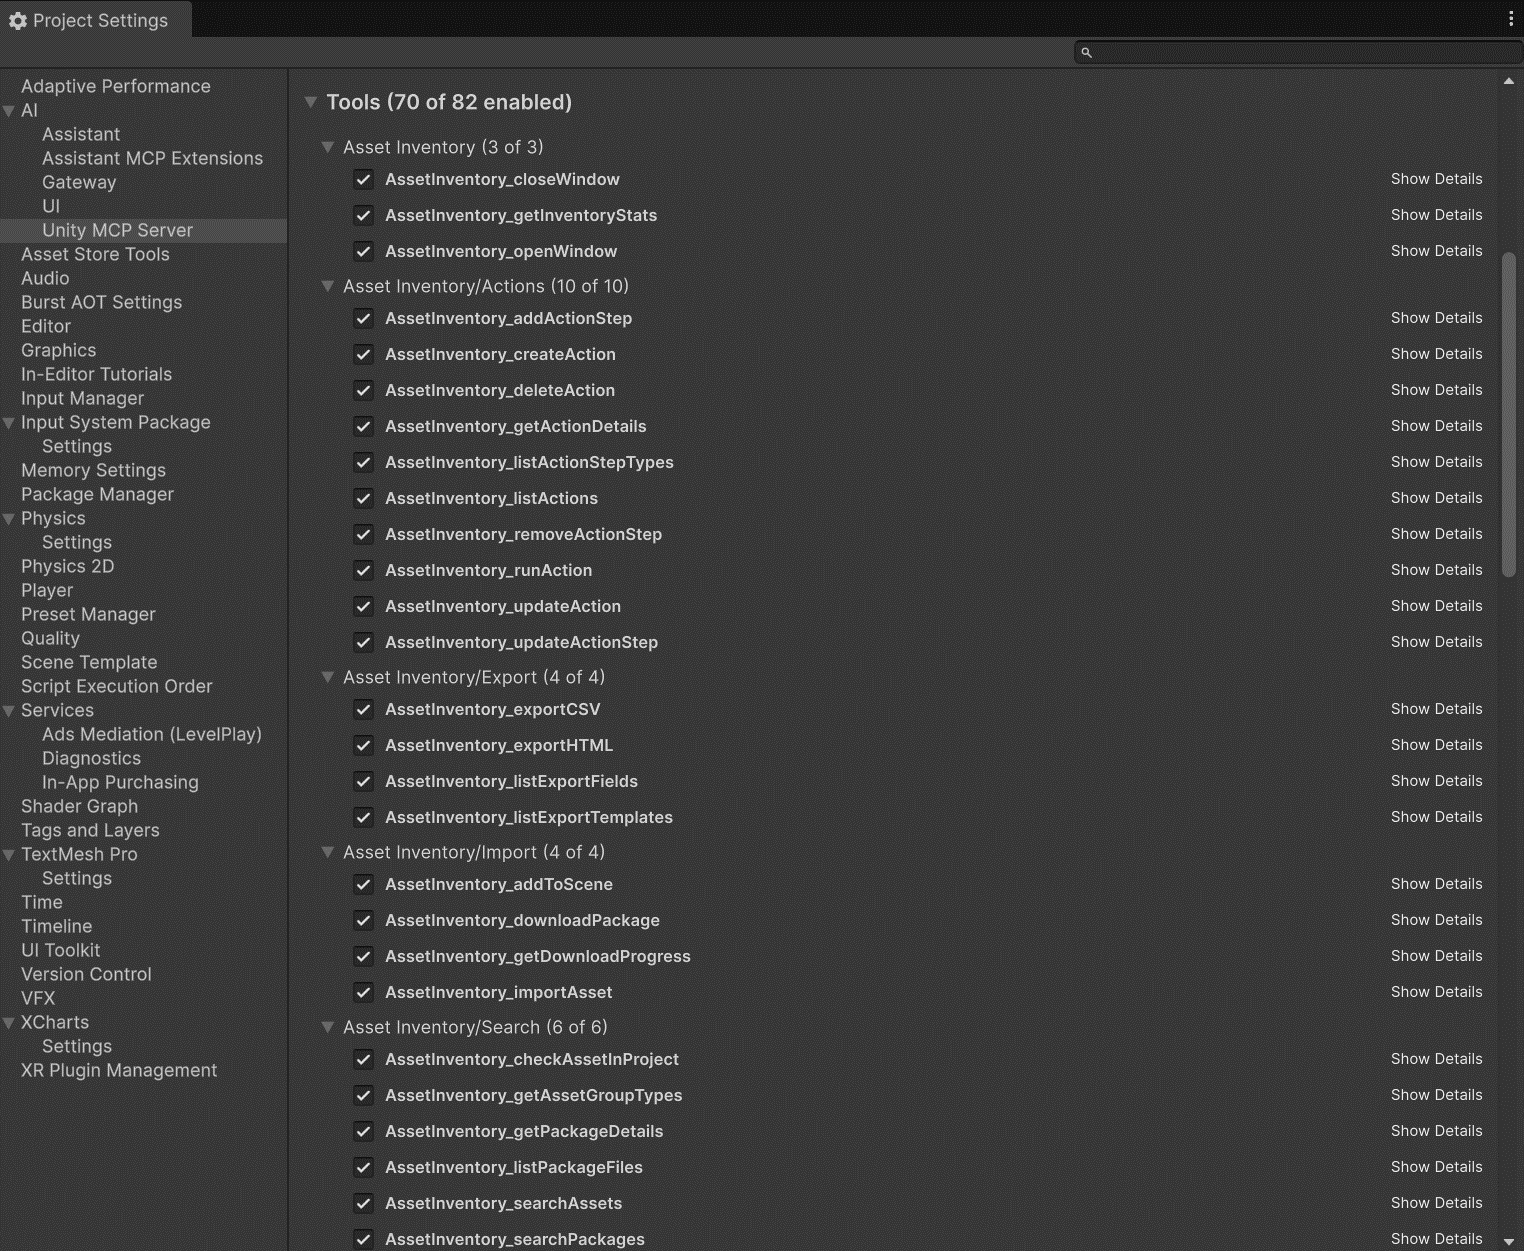Open Package Manager settings
Image resolution: width=1524 pixels, height=1251 pixels.
(97, 494)
